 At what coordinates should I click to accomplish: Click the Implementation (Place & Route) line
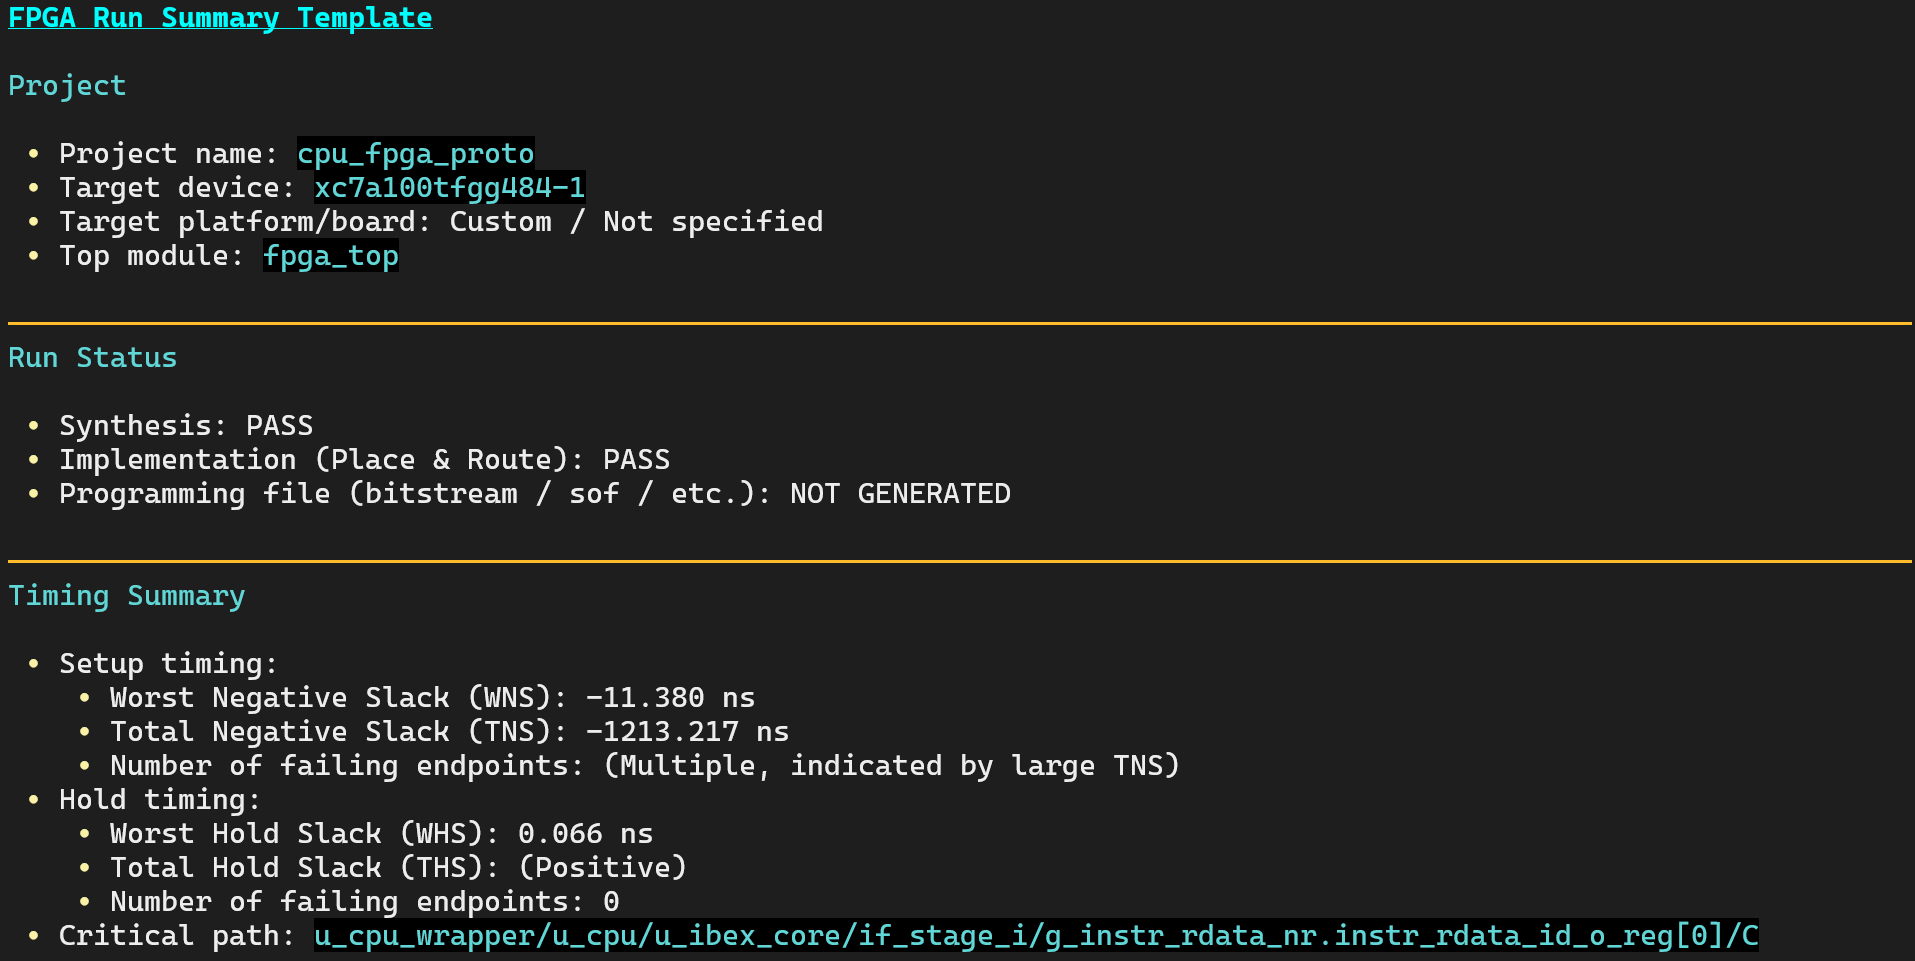365,460
